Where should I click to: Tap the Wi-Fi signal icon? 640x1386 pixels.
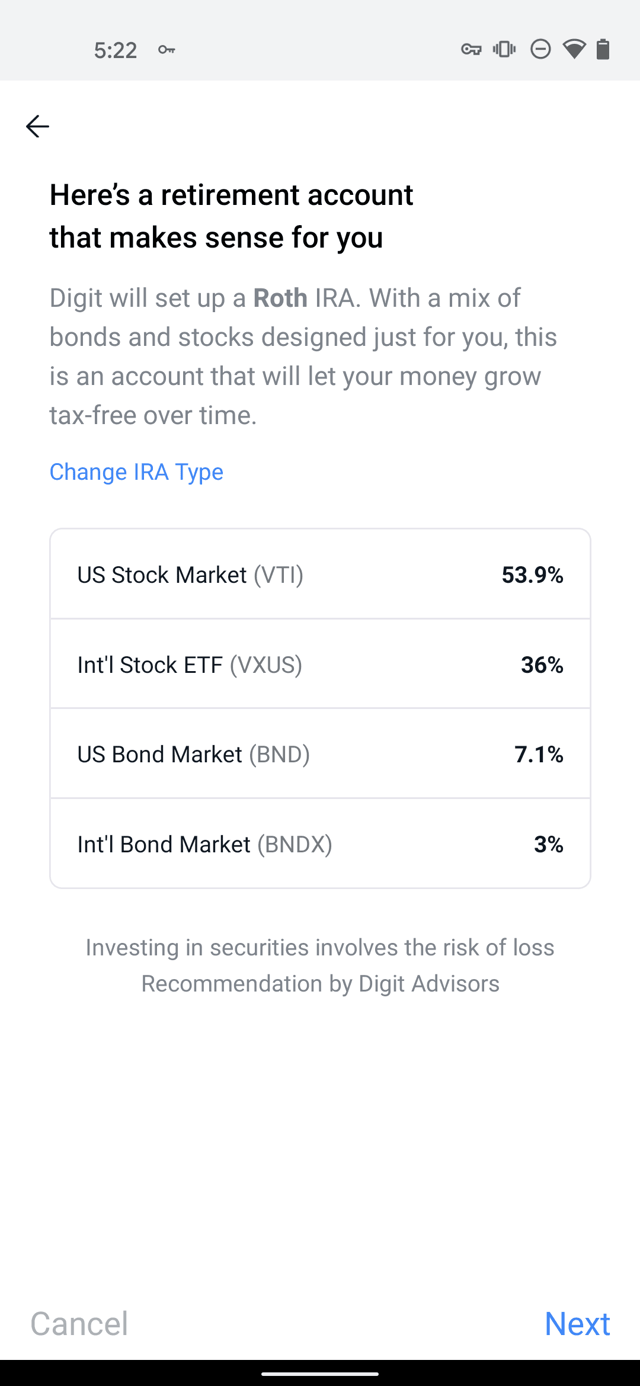(x=574, y=49)
